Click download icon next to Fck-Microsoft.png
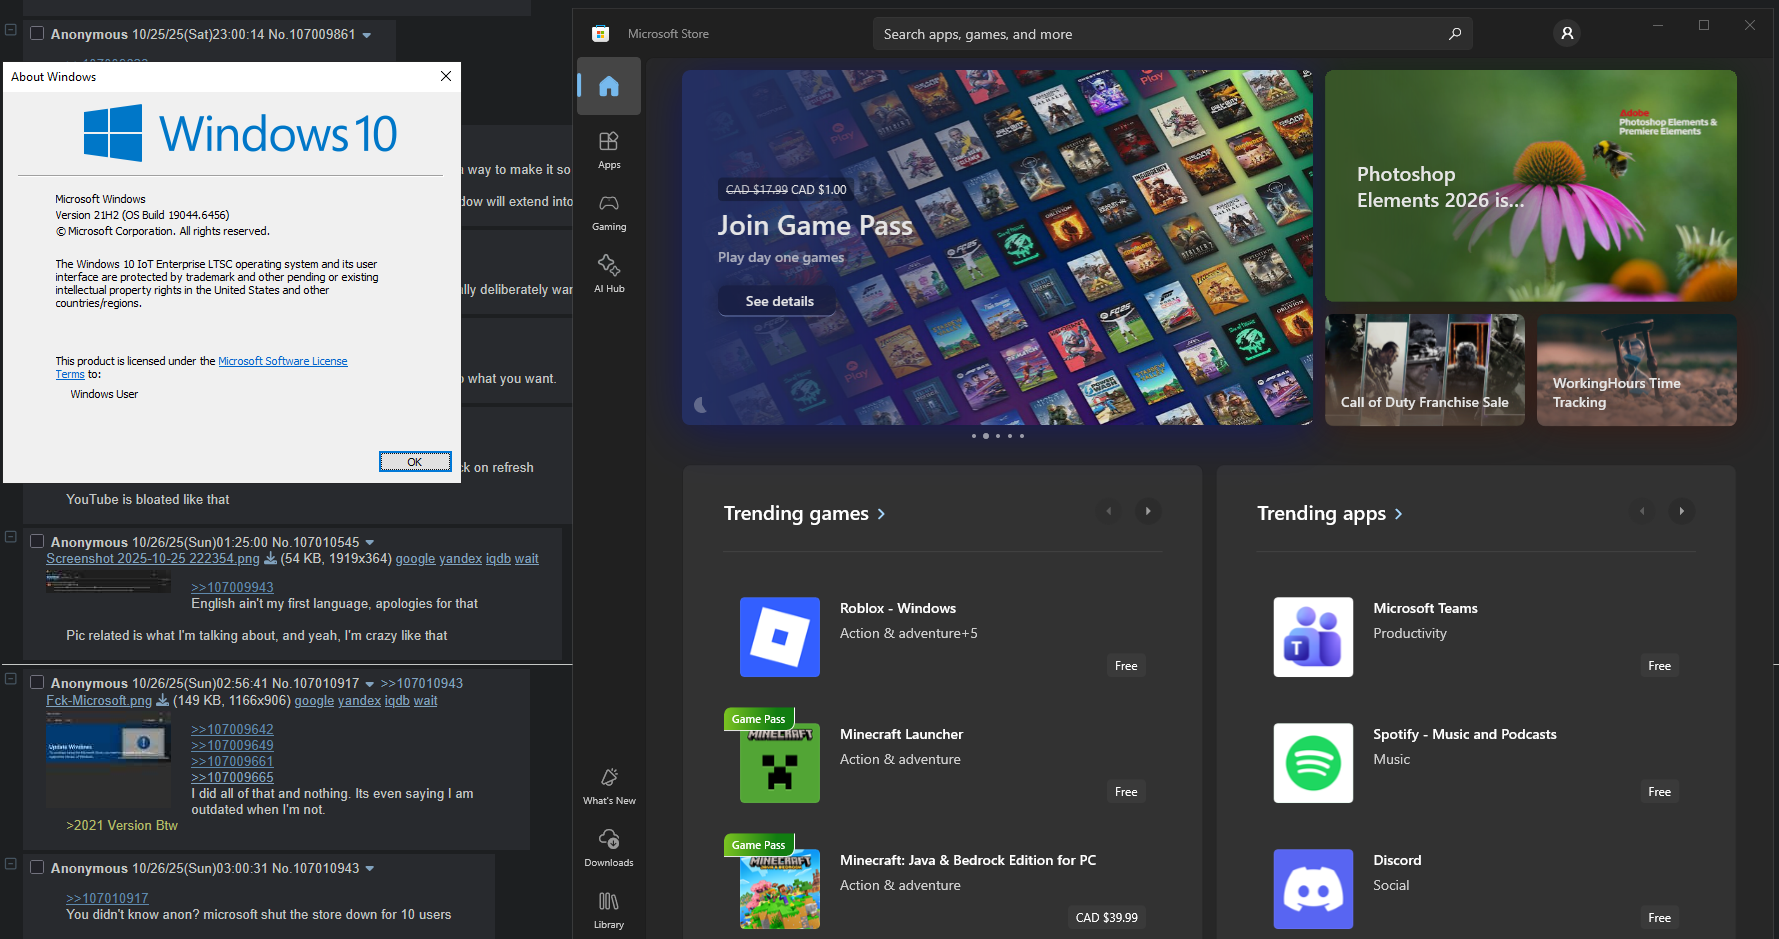Image resolution: width=1779 pixels, height=939 pixels. tap(162, 701)
